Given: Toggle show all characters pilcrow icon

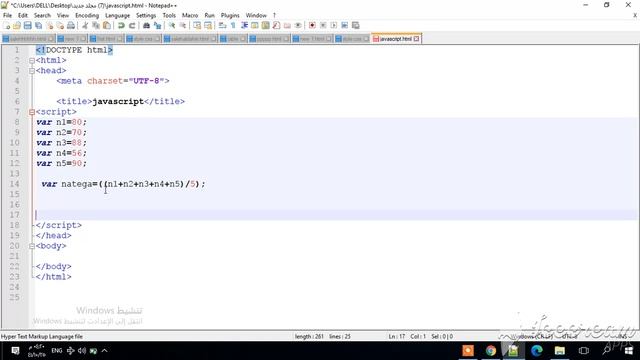Looking at the screenshot, I should point(233,25).
